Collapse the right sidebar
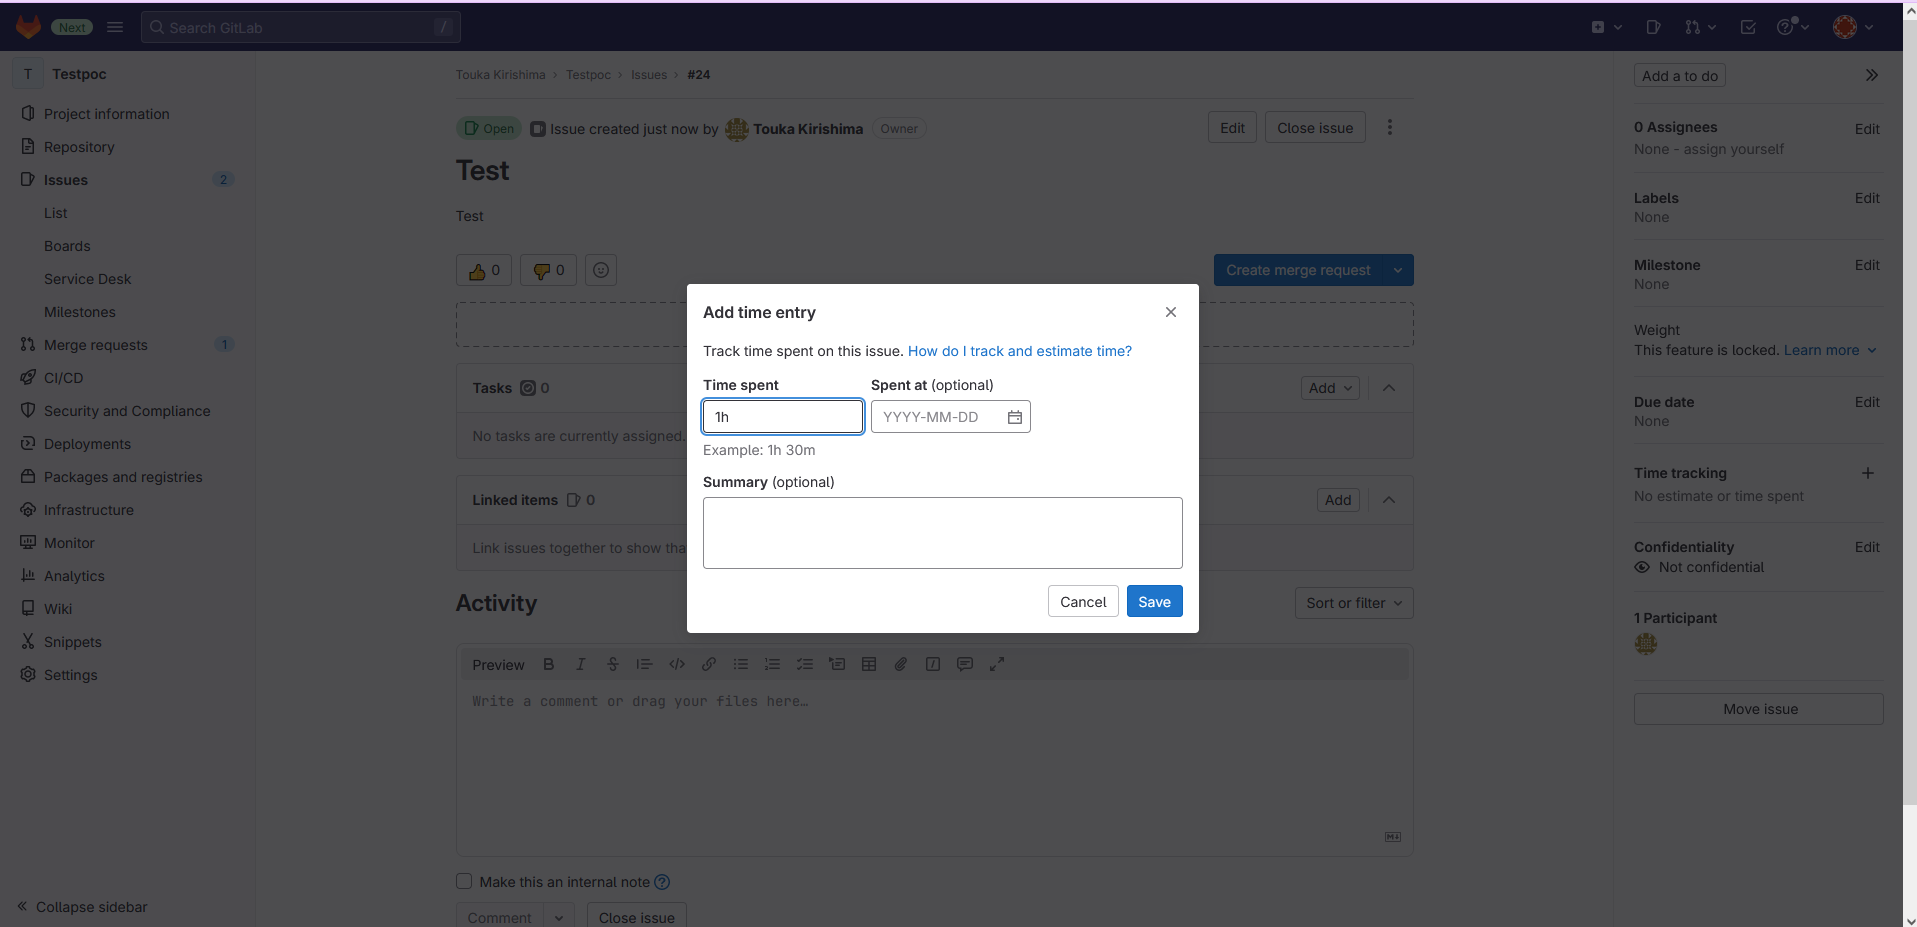Image resolution: width=1917 pixels, height=927 pixels. [x=1872, y=75]
